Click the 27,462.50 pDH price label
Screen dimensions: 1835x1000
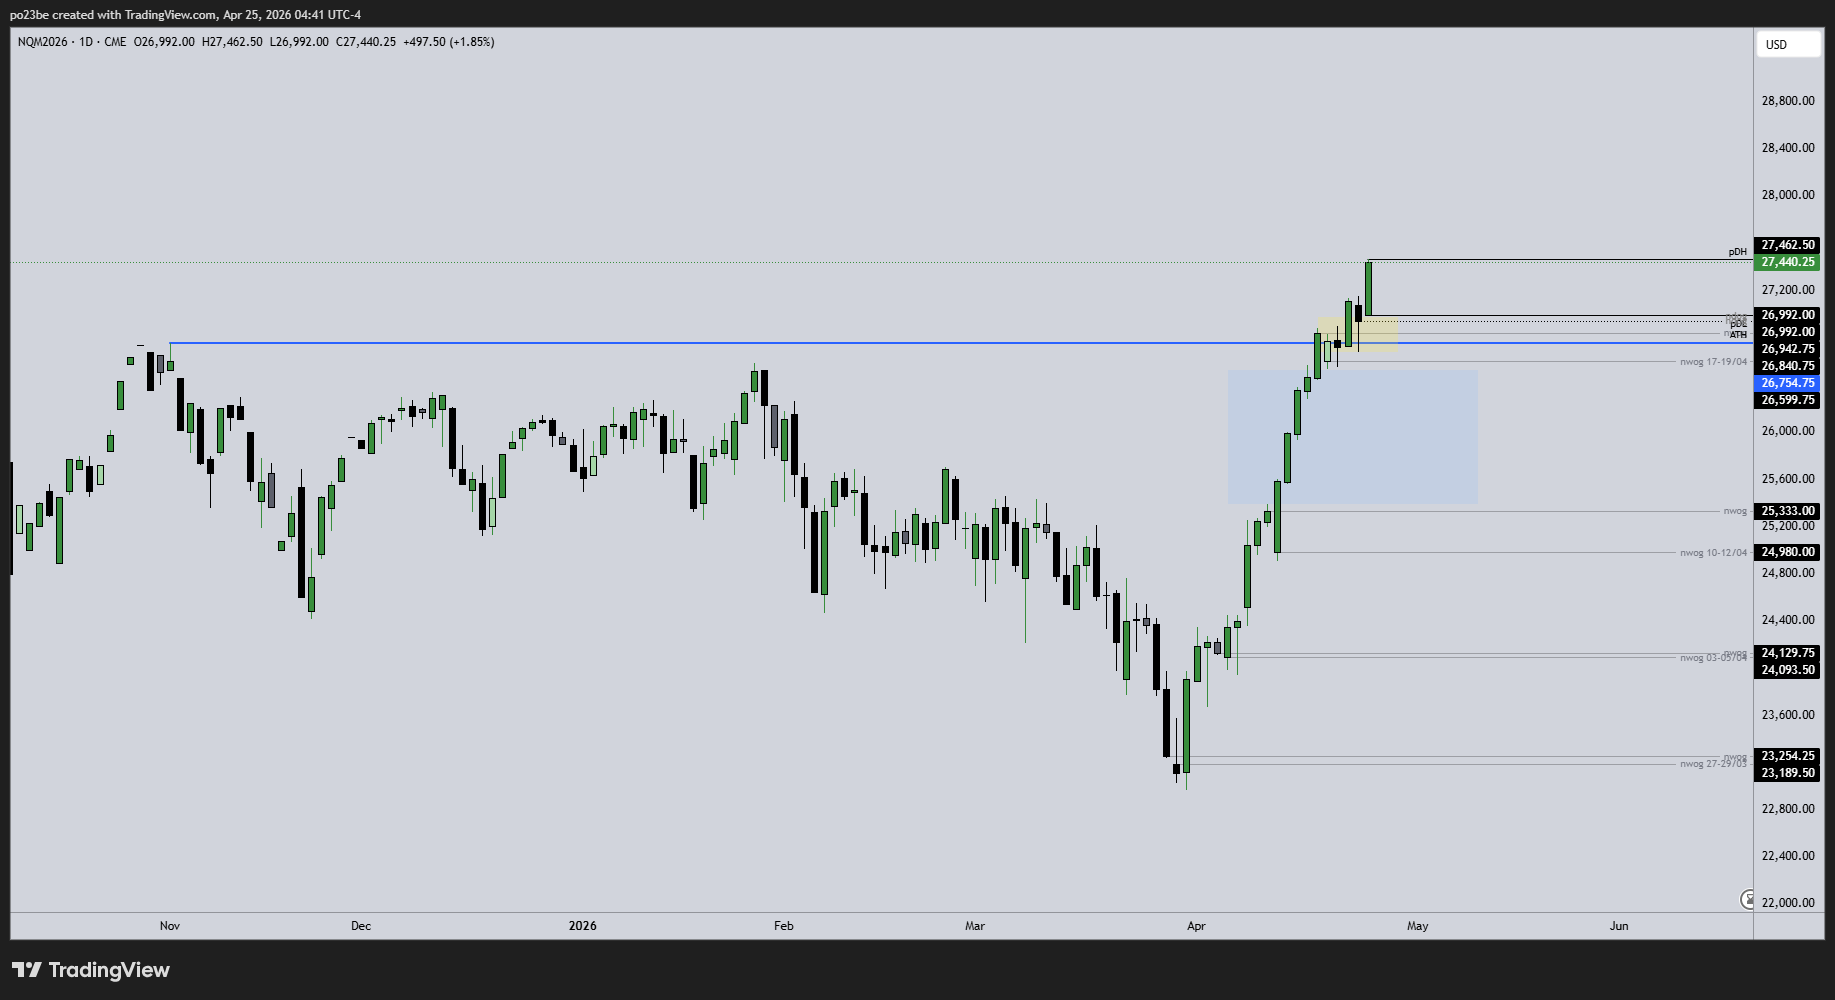[1787, 245]
